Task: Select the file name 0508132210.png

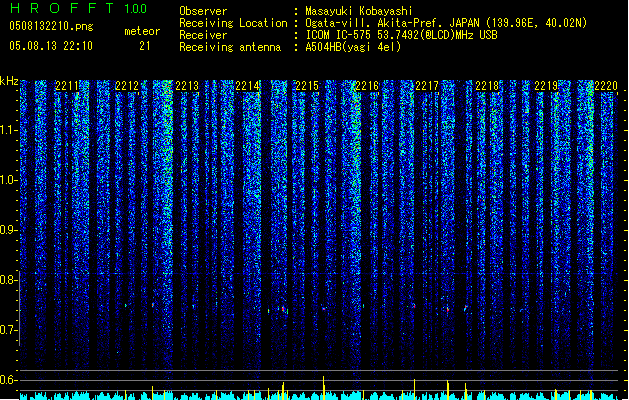Action: (51, 26)
